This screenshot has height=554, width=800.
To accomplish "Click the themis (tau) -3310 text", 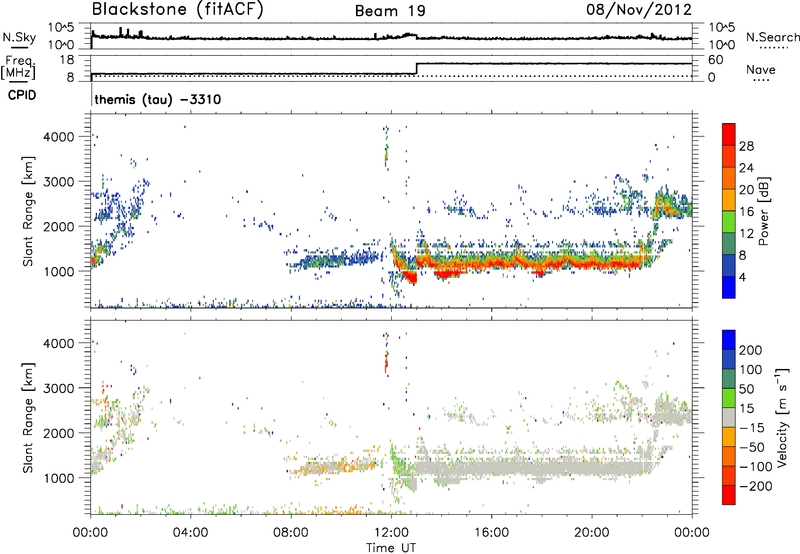I will (158, 99).
